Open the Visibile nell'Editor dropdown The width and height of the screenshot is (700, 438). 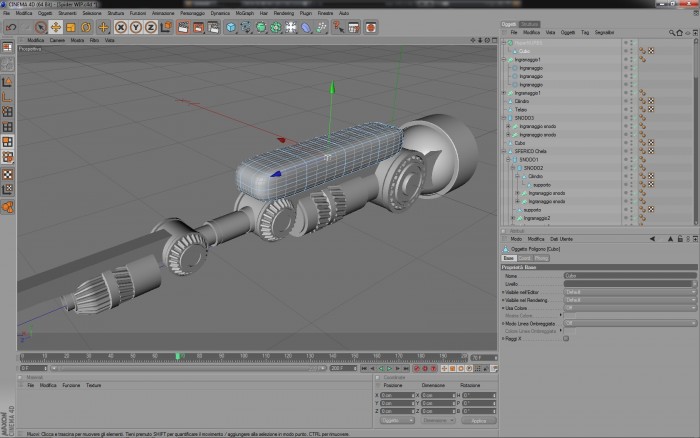[630, 292]
